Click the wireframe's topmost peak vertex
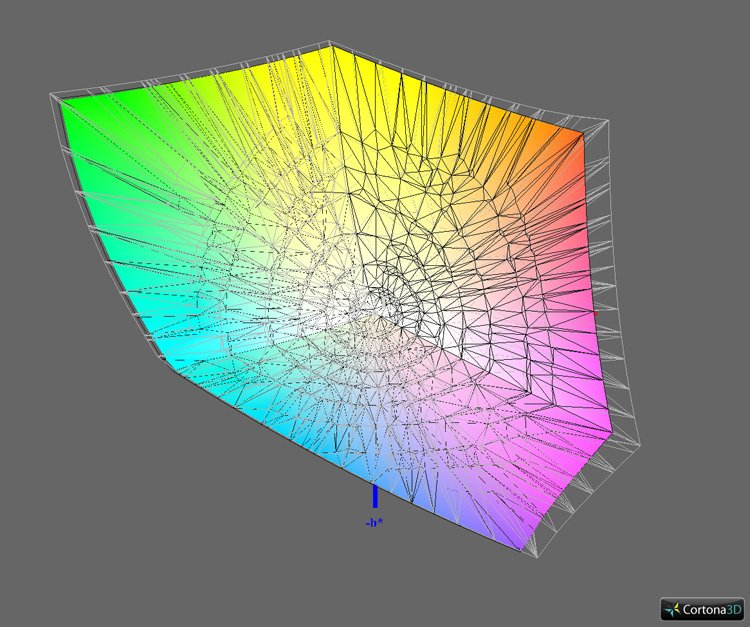The image size is (750, 627). [x=332, y=43]
